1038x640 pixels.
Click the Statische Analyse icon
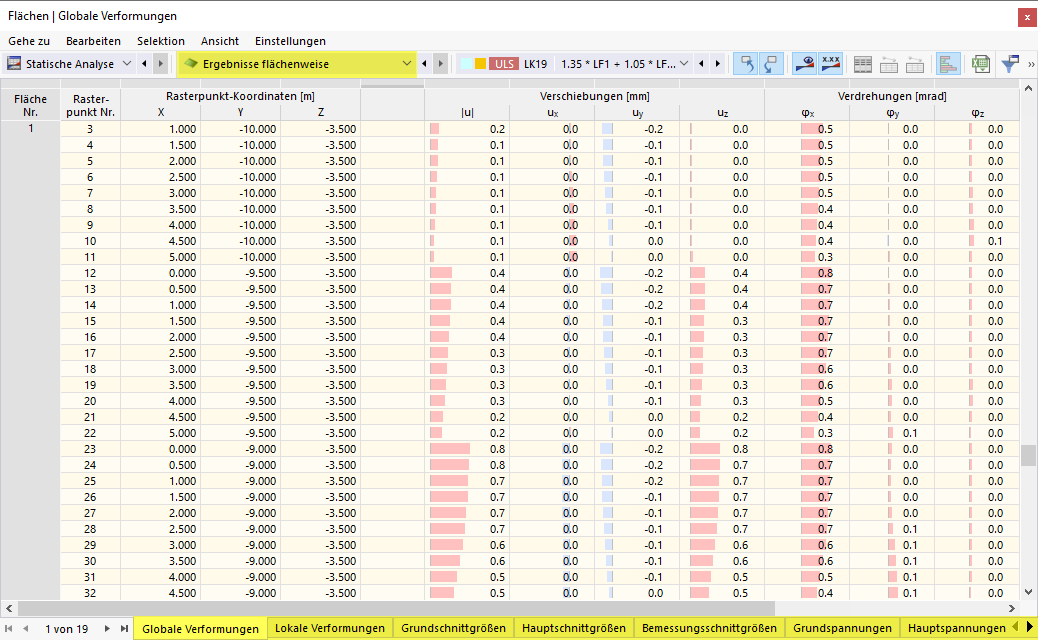14,64
